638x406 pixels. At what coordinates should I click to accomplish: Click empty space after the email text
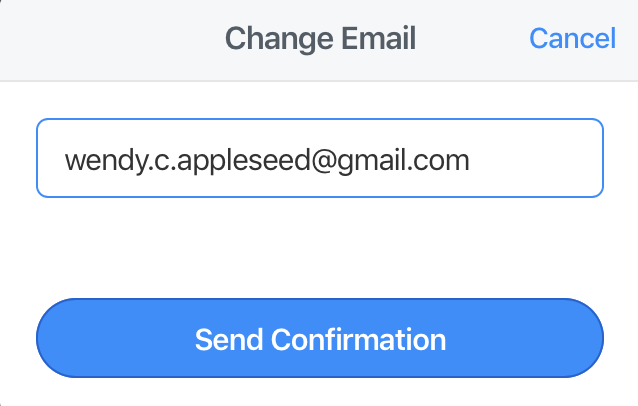click(x=533, y=159)
